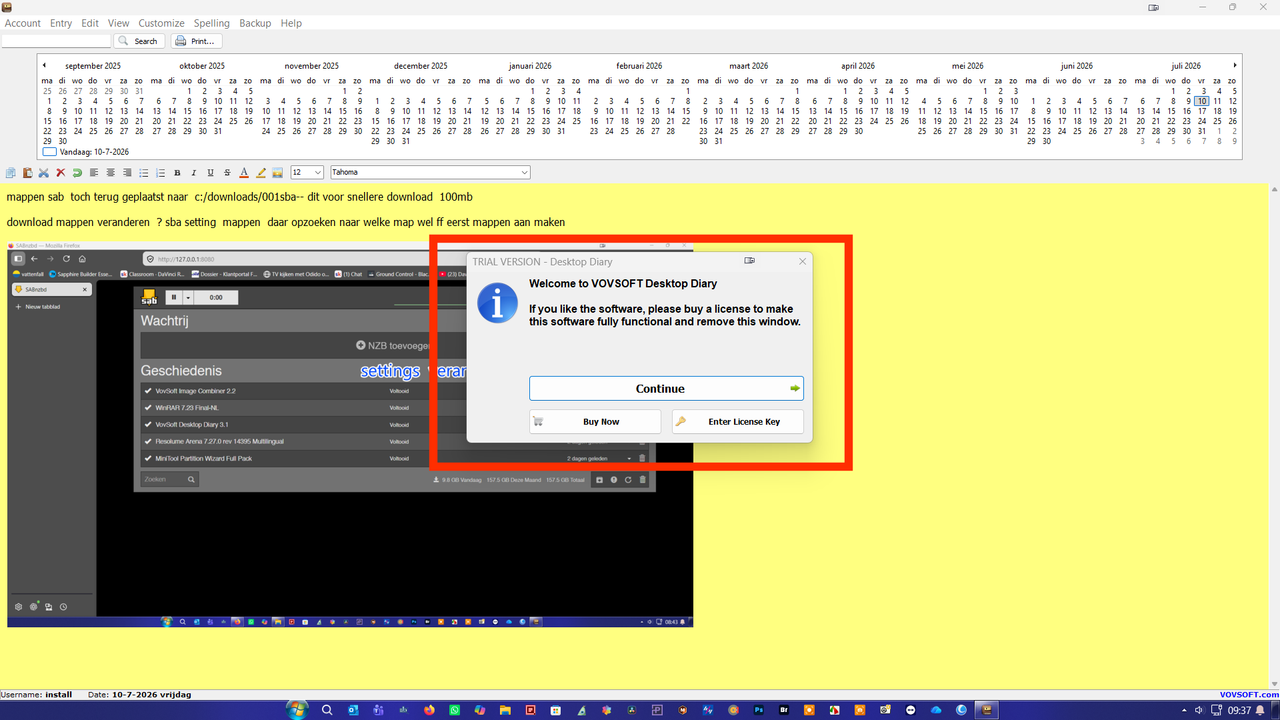Click the Search button
1280x720 pixels.
139,41
